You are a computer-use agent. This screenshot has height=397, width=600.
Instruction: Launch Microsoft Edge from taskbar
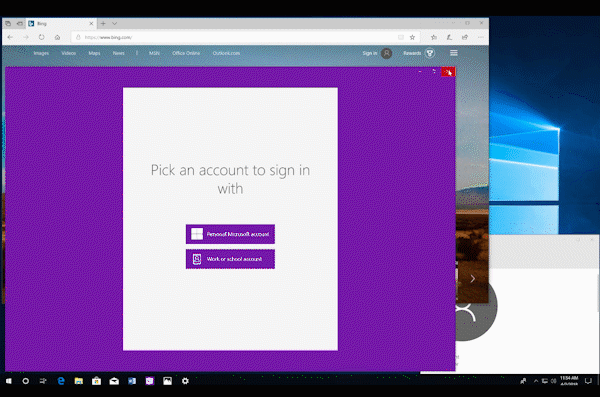(x=61, y=381)
